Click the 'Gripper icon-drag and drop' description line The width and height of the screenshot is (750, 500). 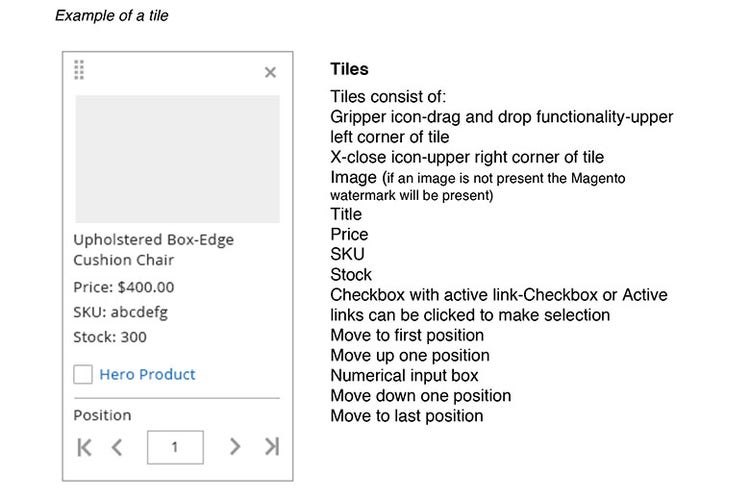[x=501, y=117]
